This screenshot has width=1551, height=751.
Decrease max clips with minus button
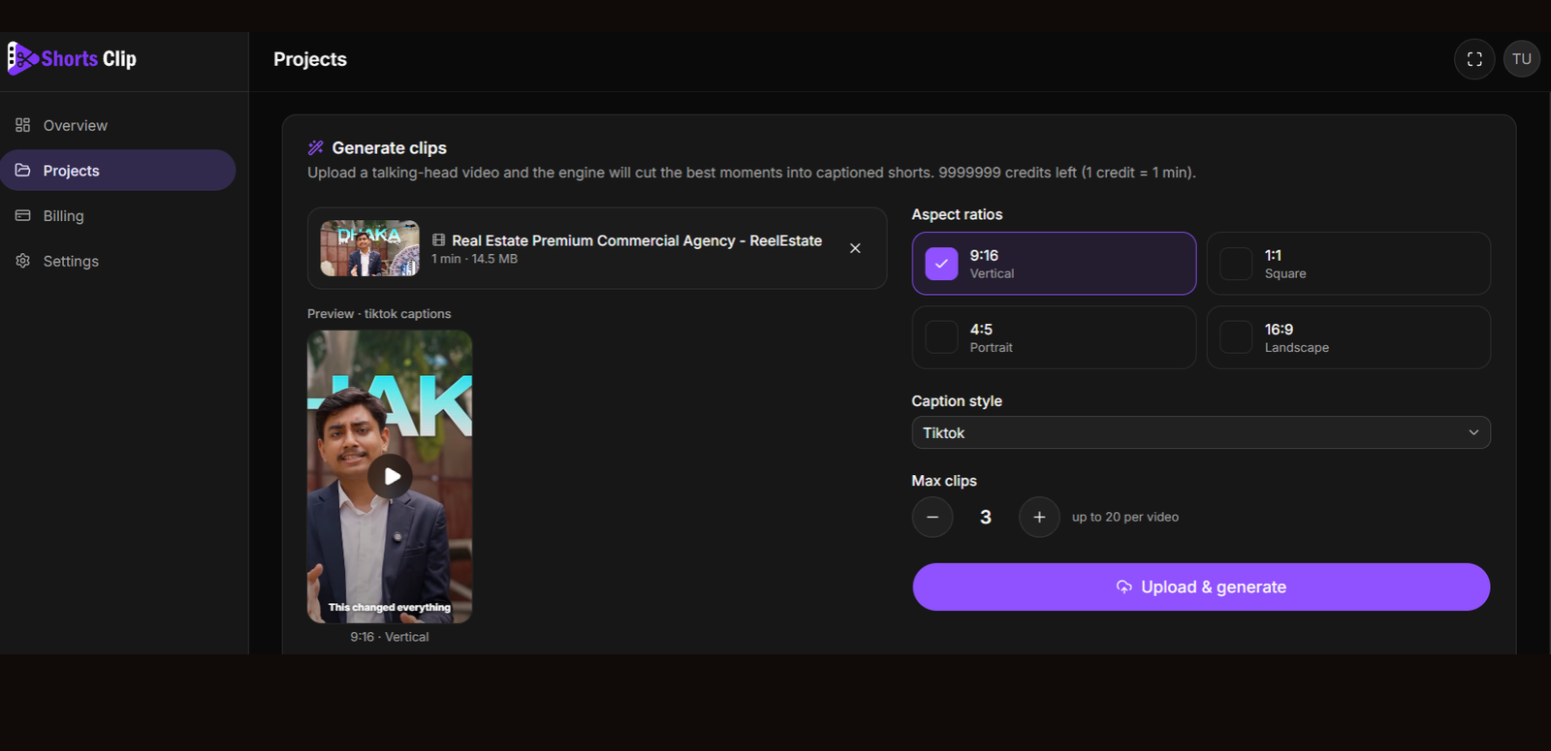(x=932, y=517)
